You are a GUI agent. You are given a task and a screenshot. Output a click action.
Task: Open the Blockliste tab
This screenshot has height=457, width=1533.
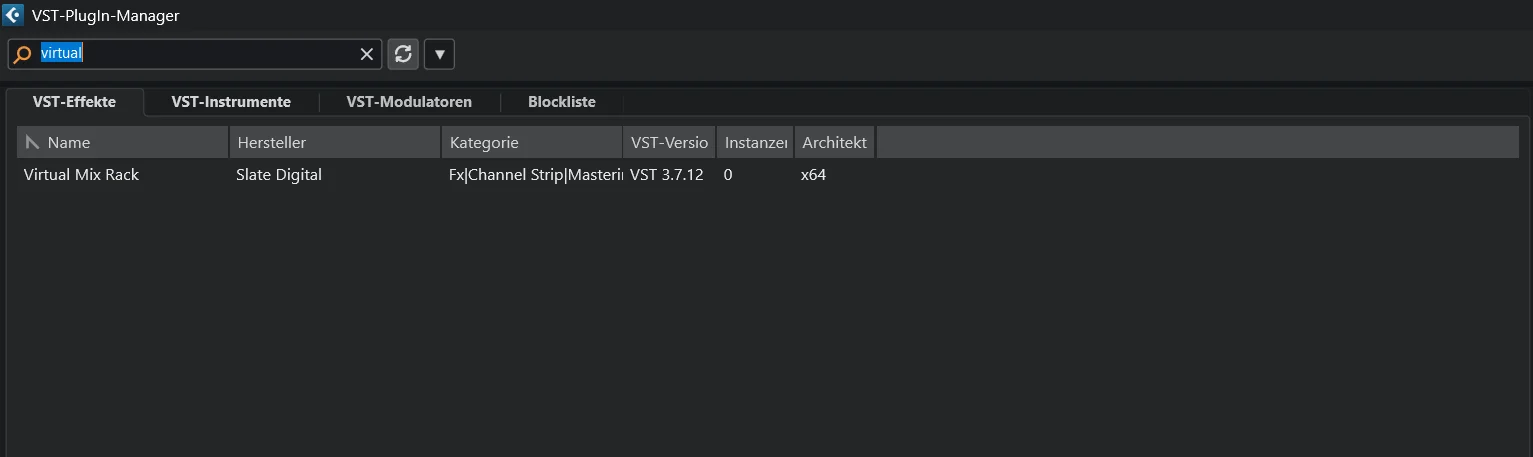coord(562,102)
